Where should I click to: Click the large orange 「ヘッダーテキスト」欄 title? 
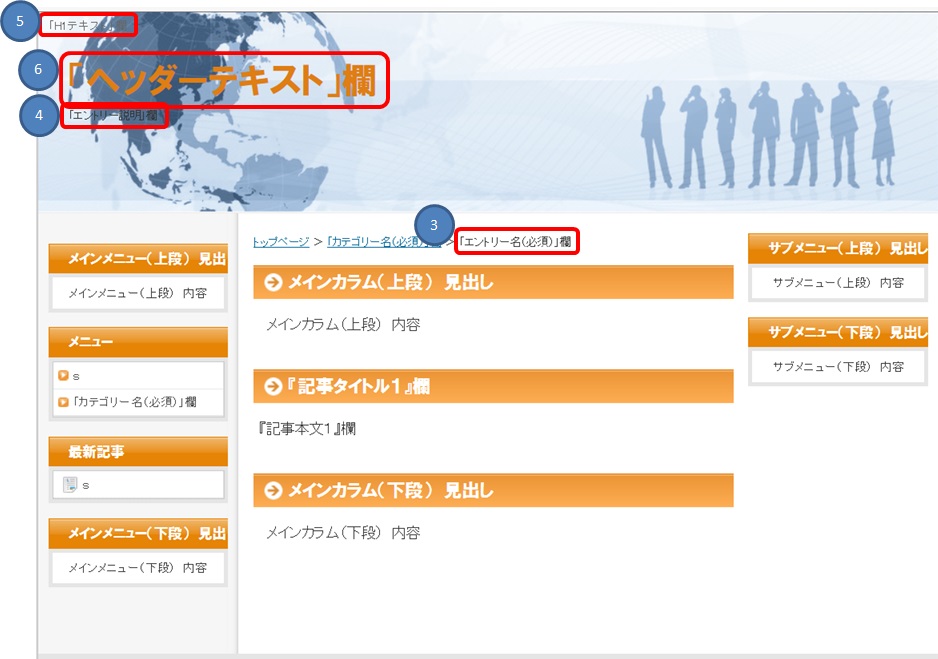[223, 79]
